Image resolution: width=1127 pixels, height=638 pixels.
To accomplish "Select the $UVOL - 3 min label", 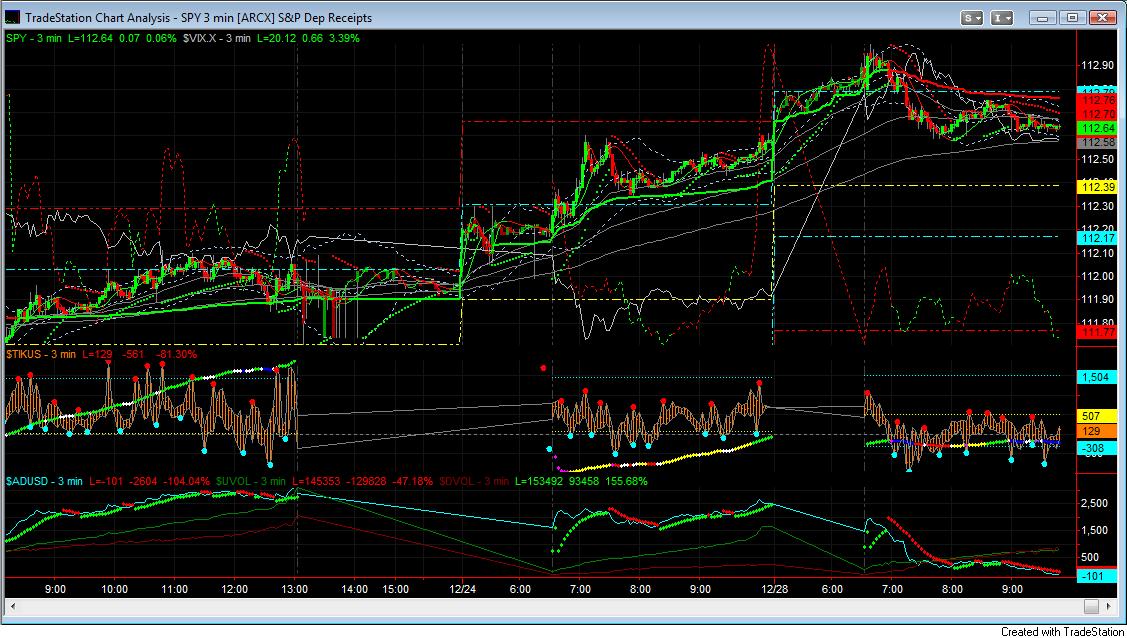I will click(250, 481).
